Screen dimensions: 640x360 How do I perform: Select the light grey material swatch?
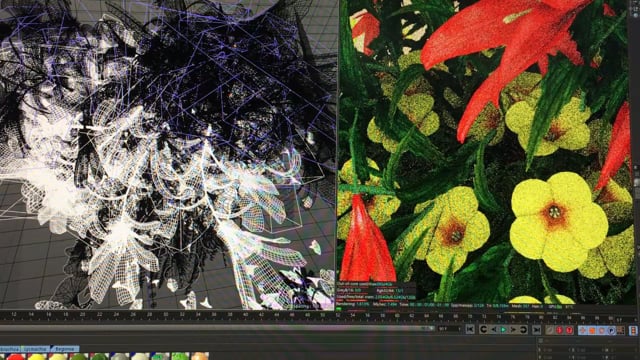coord(119,357)
